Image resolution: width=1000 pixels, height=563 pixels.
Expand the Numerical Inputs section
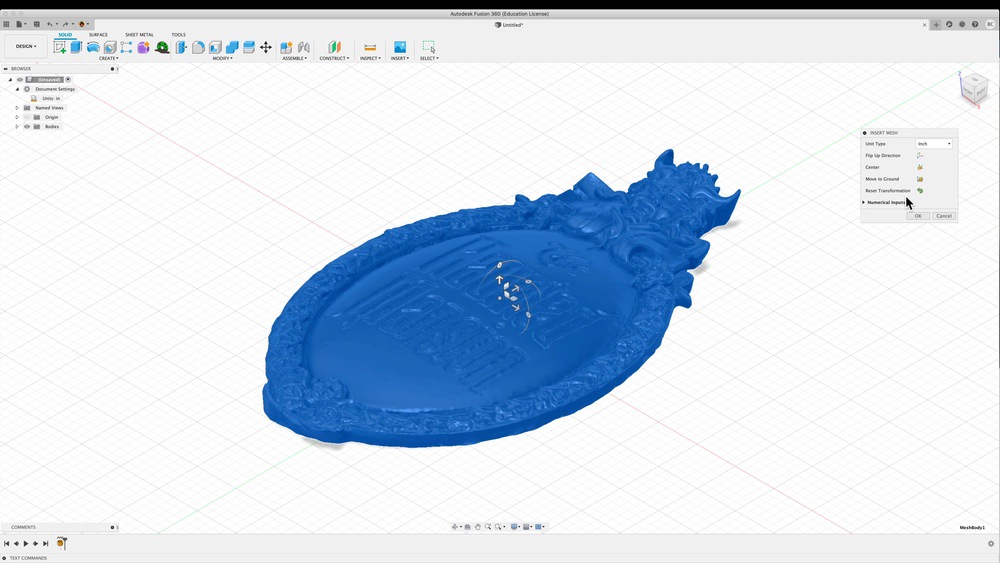pyautogui.click(x=864, y=202)
